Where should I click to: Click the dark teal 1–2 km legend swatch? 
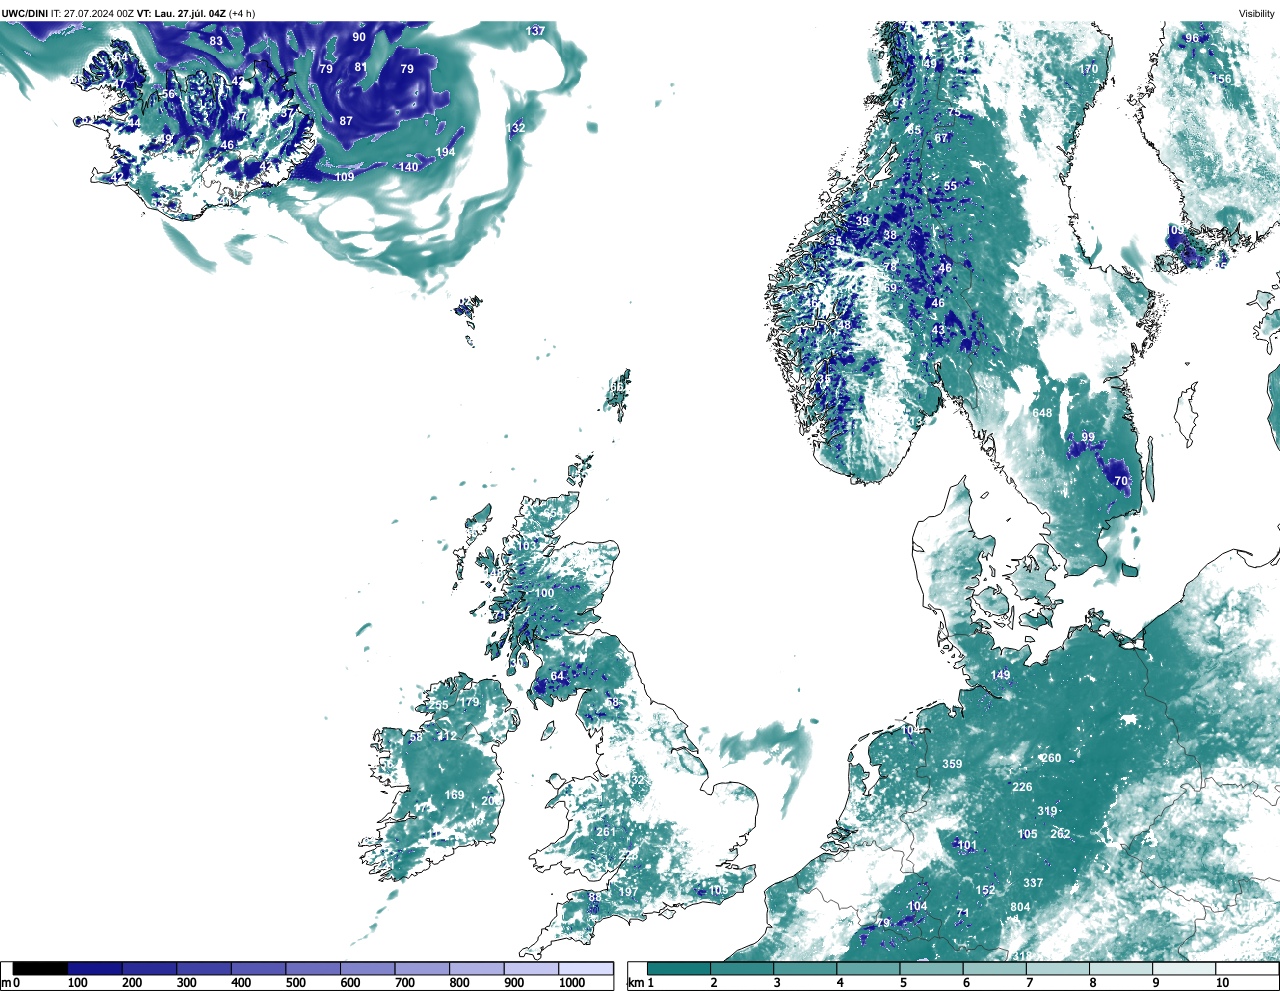click(679, 968)
